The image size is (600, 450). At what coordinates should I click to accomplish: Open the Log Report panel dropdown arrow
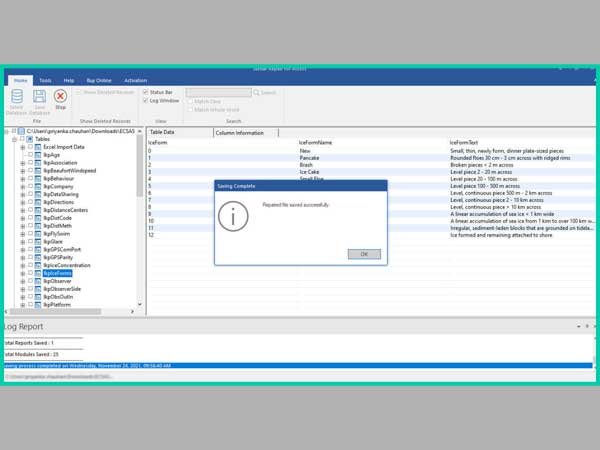click(x=578, y=326)
